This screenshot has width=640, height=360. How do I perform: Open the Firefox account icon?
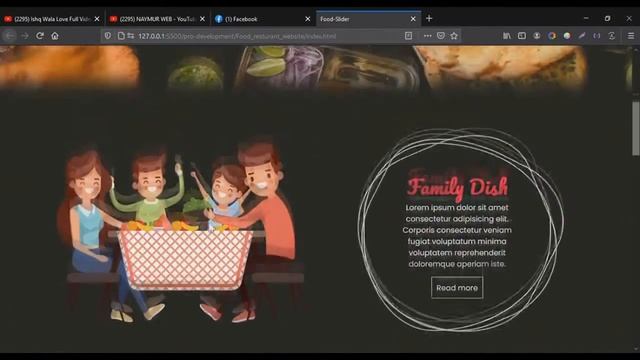(537, 36)
